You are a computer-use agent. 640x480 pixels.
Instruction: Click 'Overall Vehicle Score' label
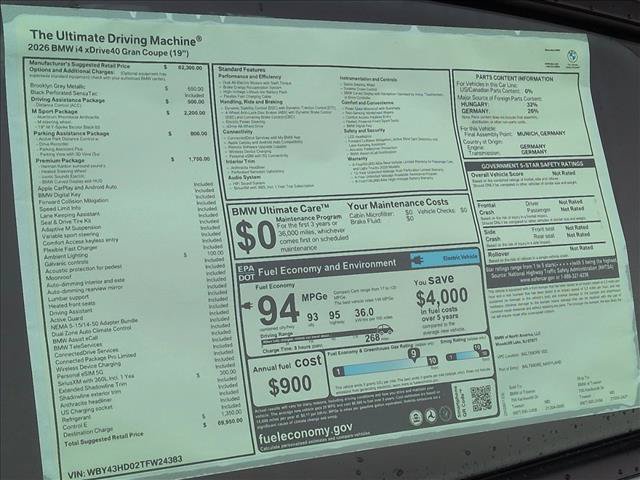497,174
